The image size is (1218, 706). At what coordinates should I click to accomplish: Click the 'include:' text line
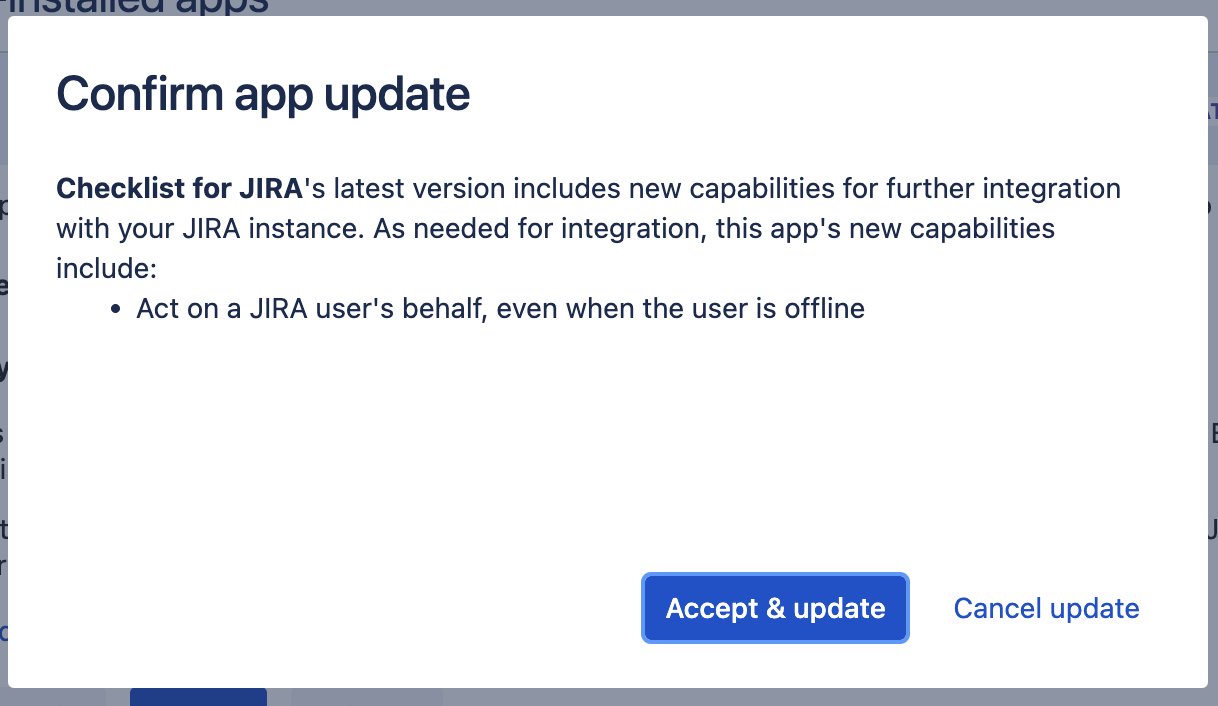point(107,268)
